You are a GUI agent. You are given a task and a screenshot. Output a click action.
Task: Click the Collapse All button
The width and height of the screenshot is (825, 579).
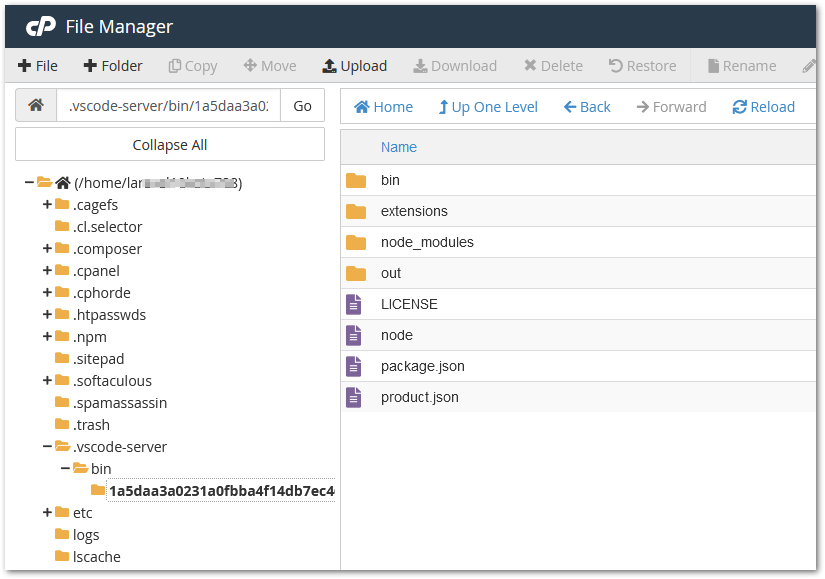pyautogui.click(x=170, y=145)
